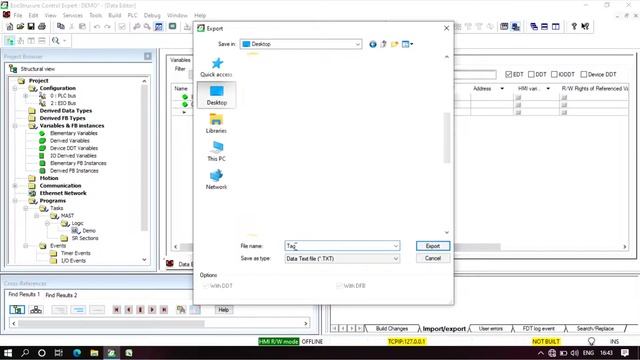Open Quick access in Export sidebar
Viewport: 640px width, 360px height.
(x=216, y=67)
